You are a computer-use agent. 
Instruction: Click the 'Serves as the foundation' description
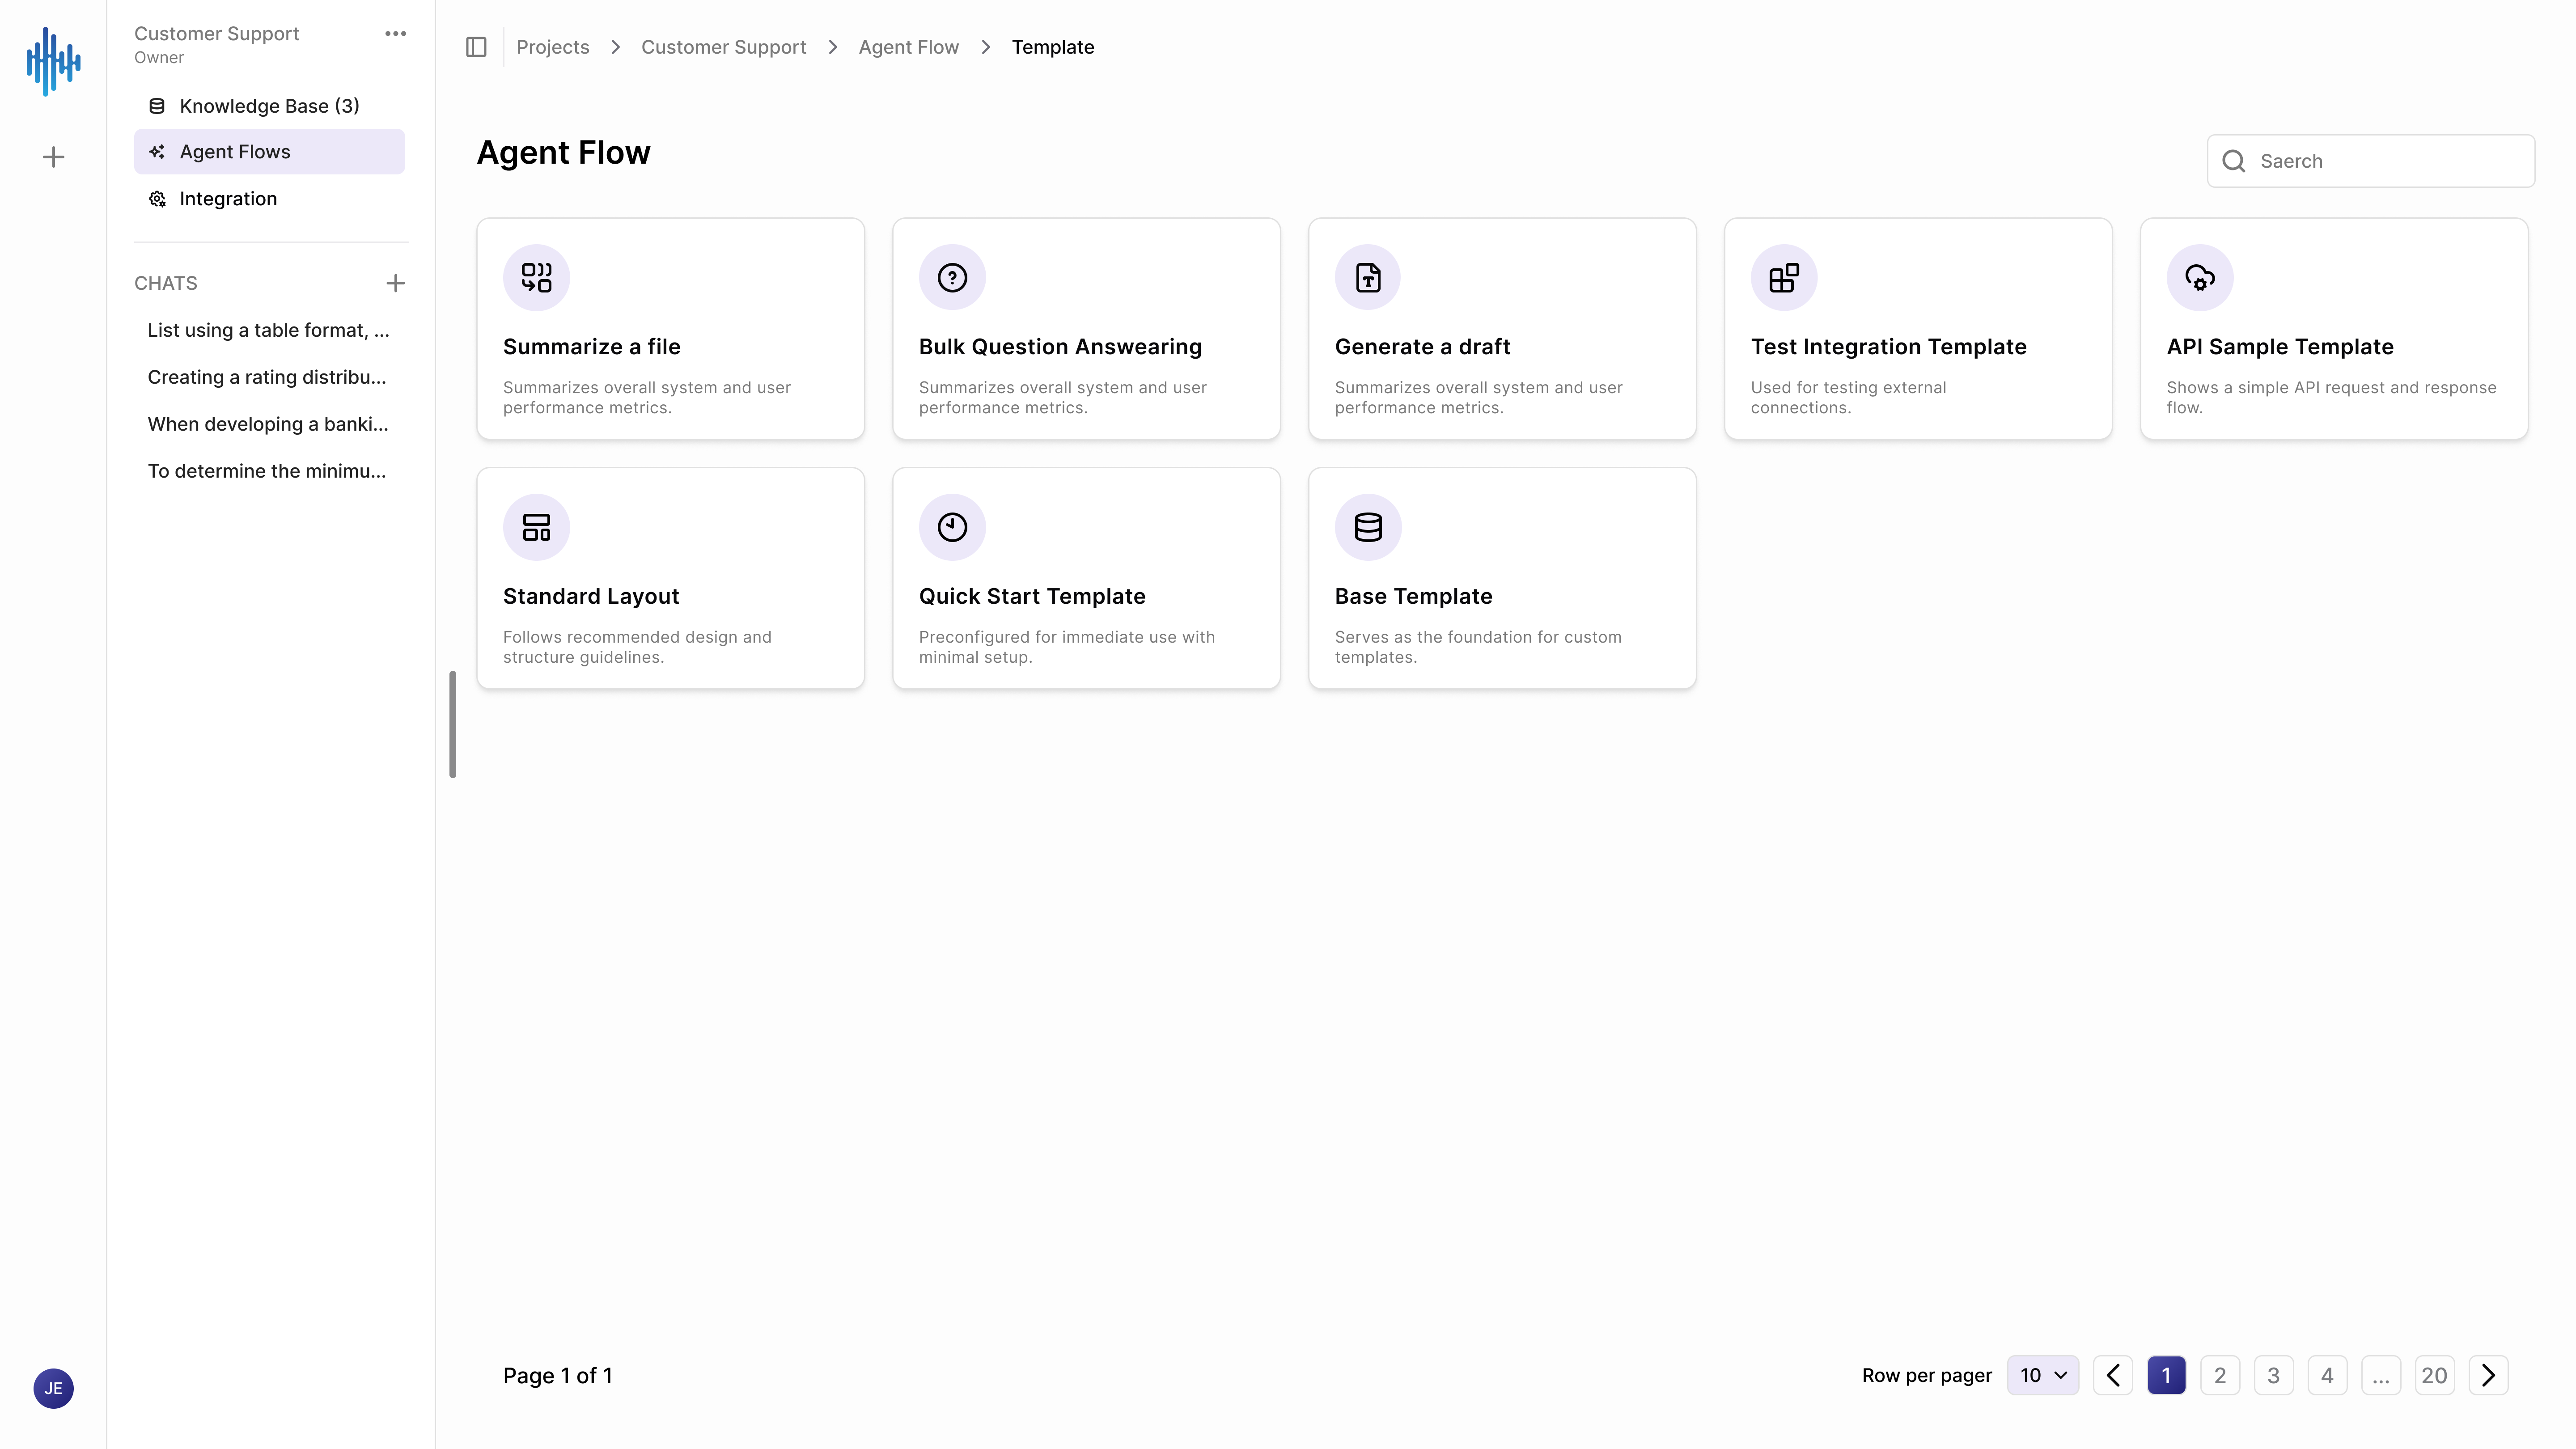click(x=1478, y=647)
